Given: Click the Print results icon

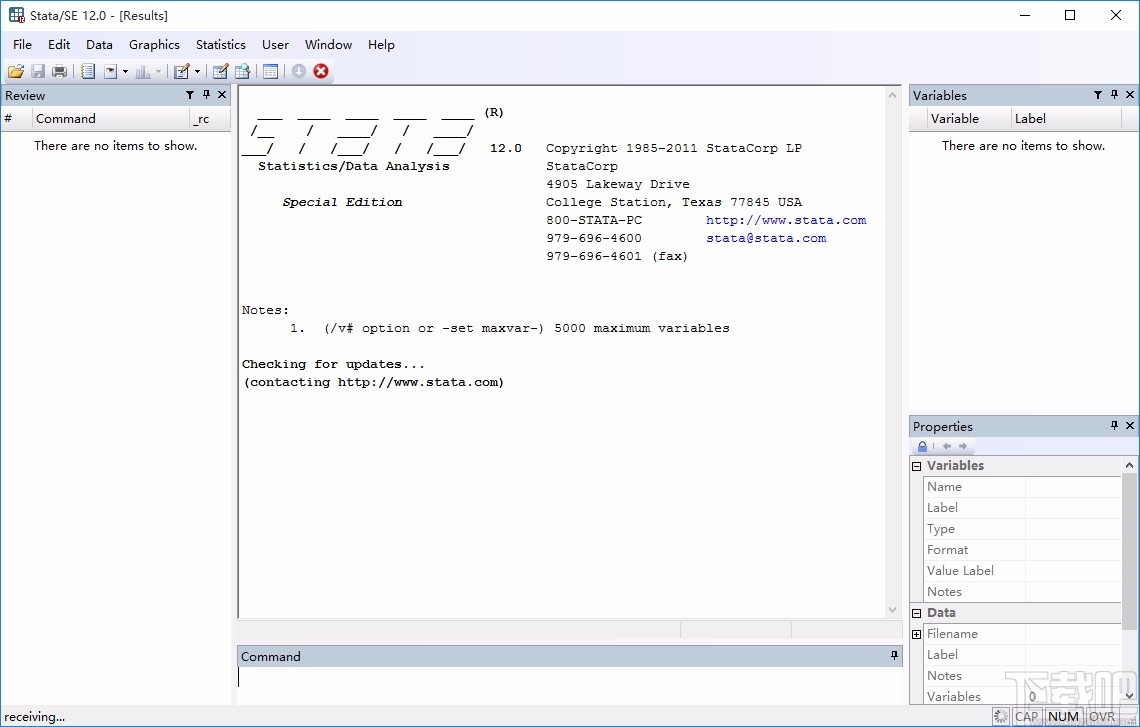Looking at the screenshot, I should click(x=60, y=71).
